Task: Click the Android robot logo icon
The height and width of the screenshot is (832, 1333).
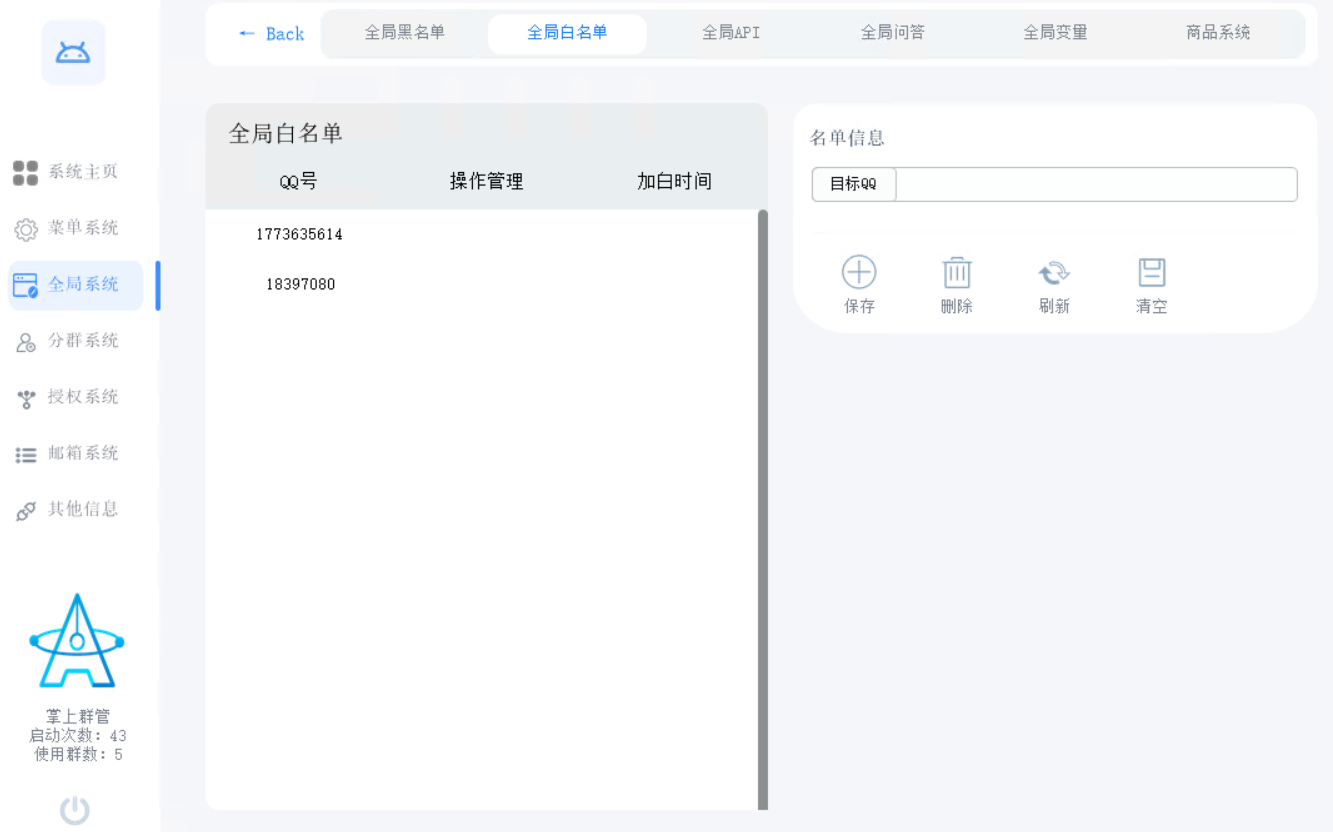Action: pos(73,53)
